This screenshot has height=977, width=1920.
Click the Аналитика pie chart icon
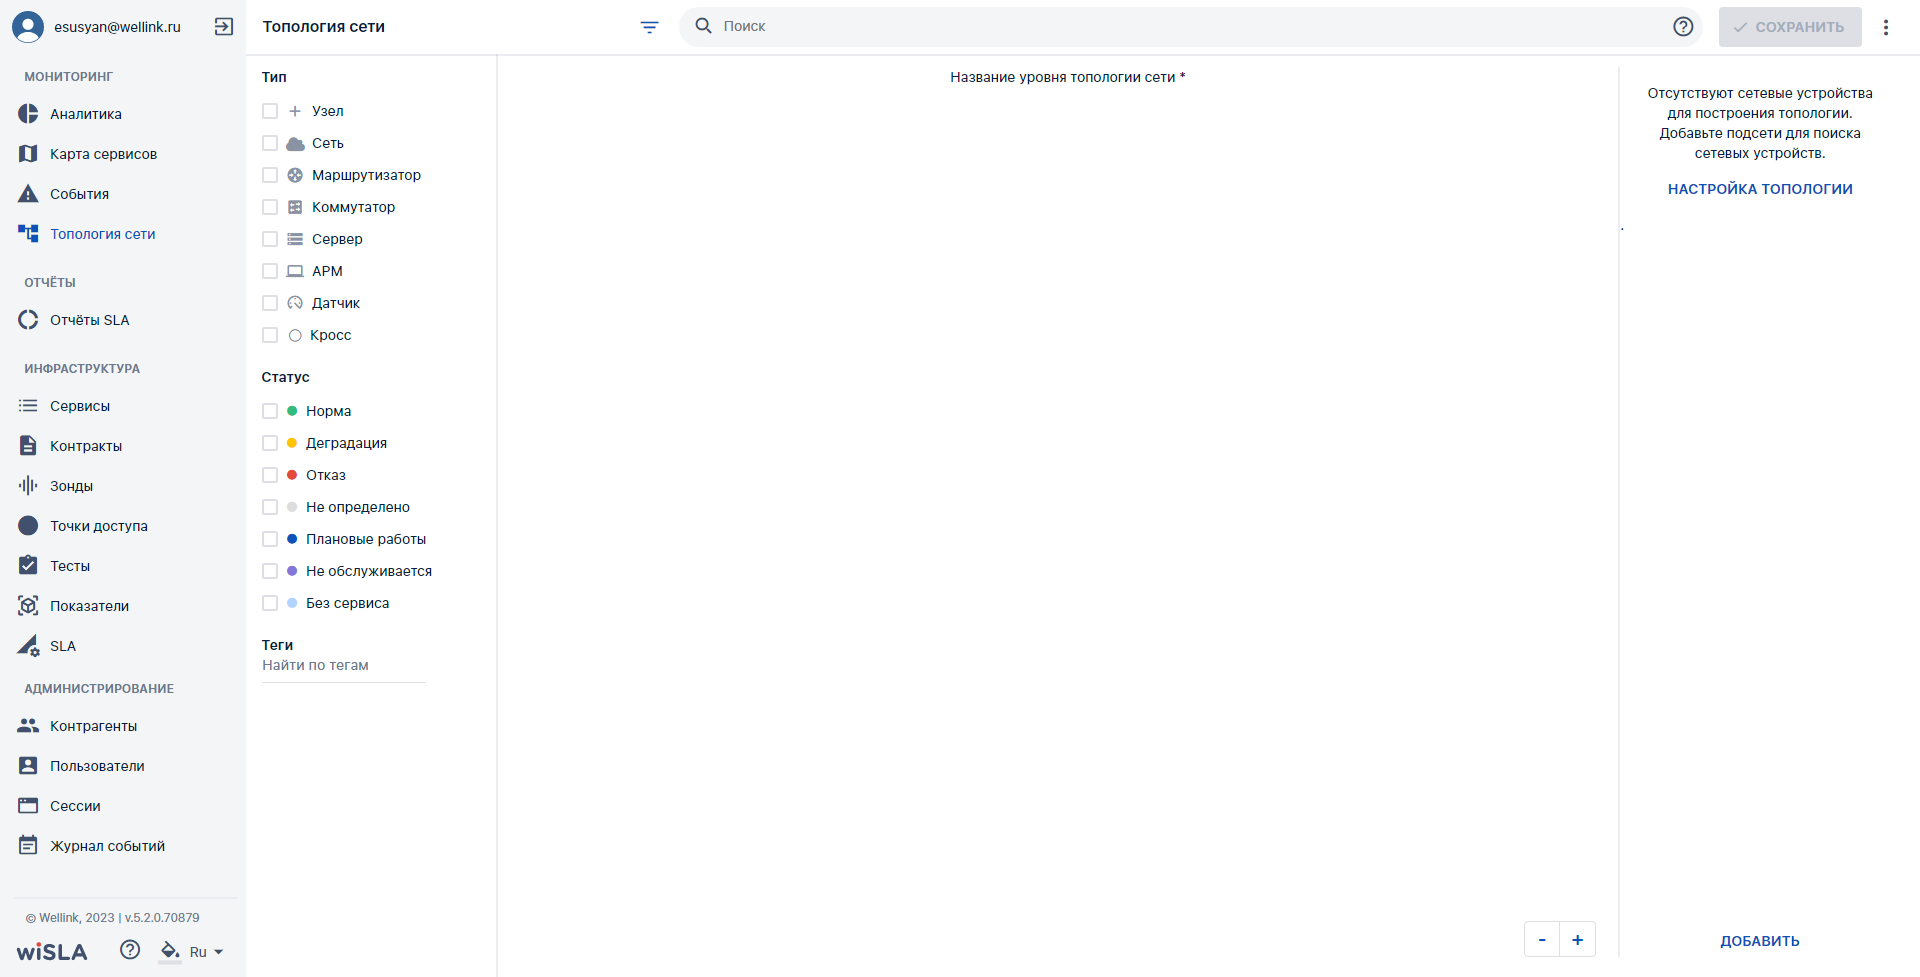point(28,114)
